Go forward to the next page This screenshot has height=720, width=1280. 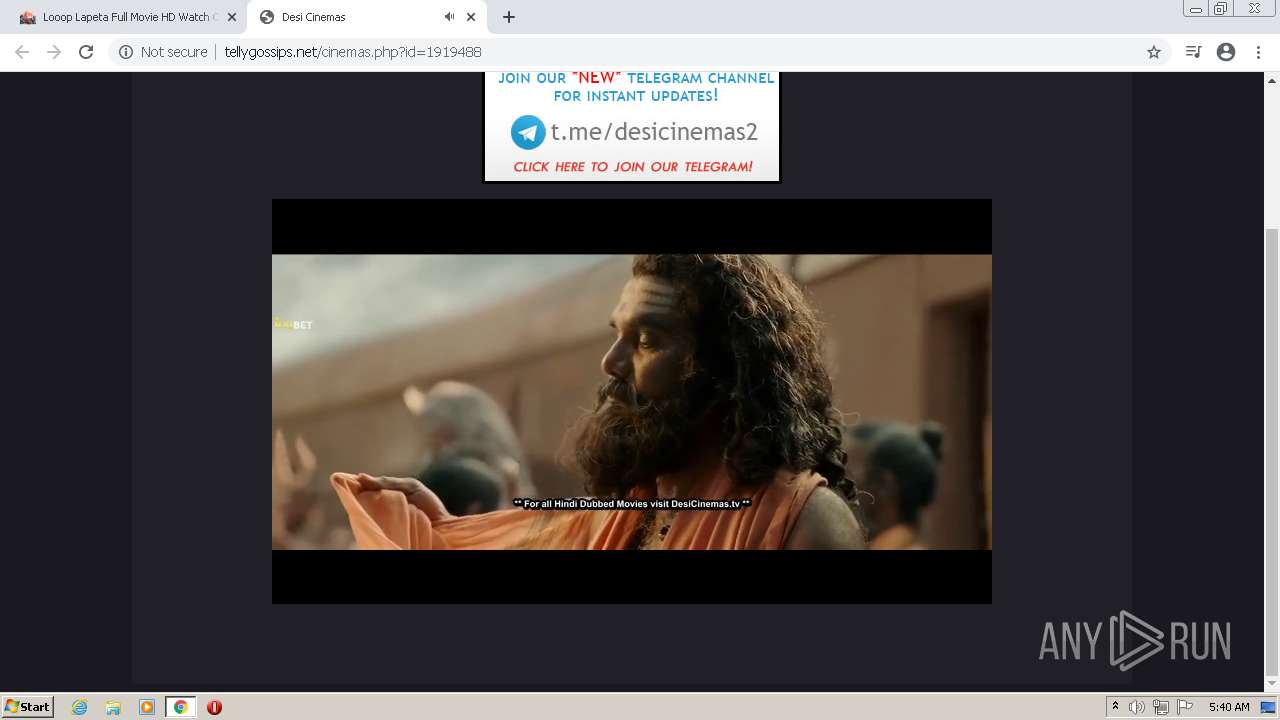(x=54, y=52)
